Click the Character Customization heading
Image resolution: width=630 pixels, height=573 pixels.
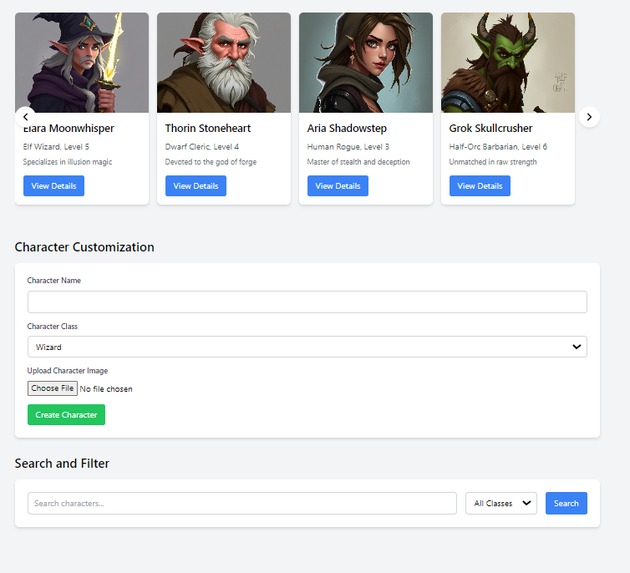(x=84, y=247)
